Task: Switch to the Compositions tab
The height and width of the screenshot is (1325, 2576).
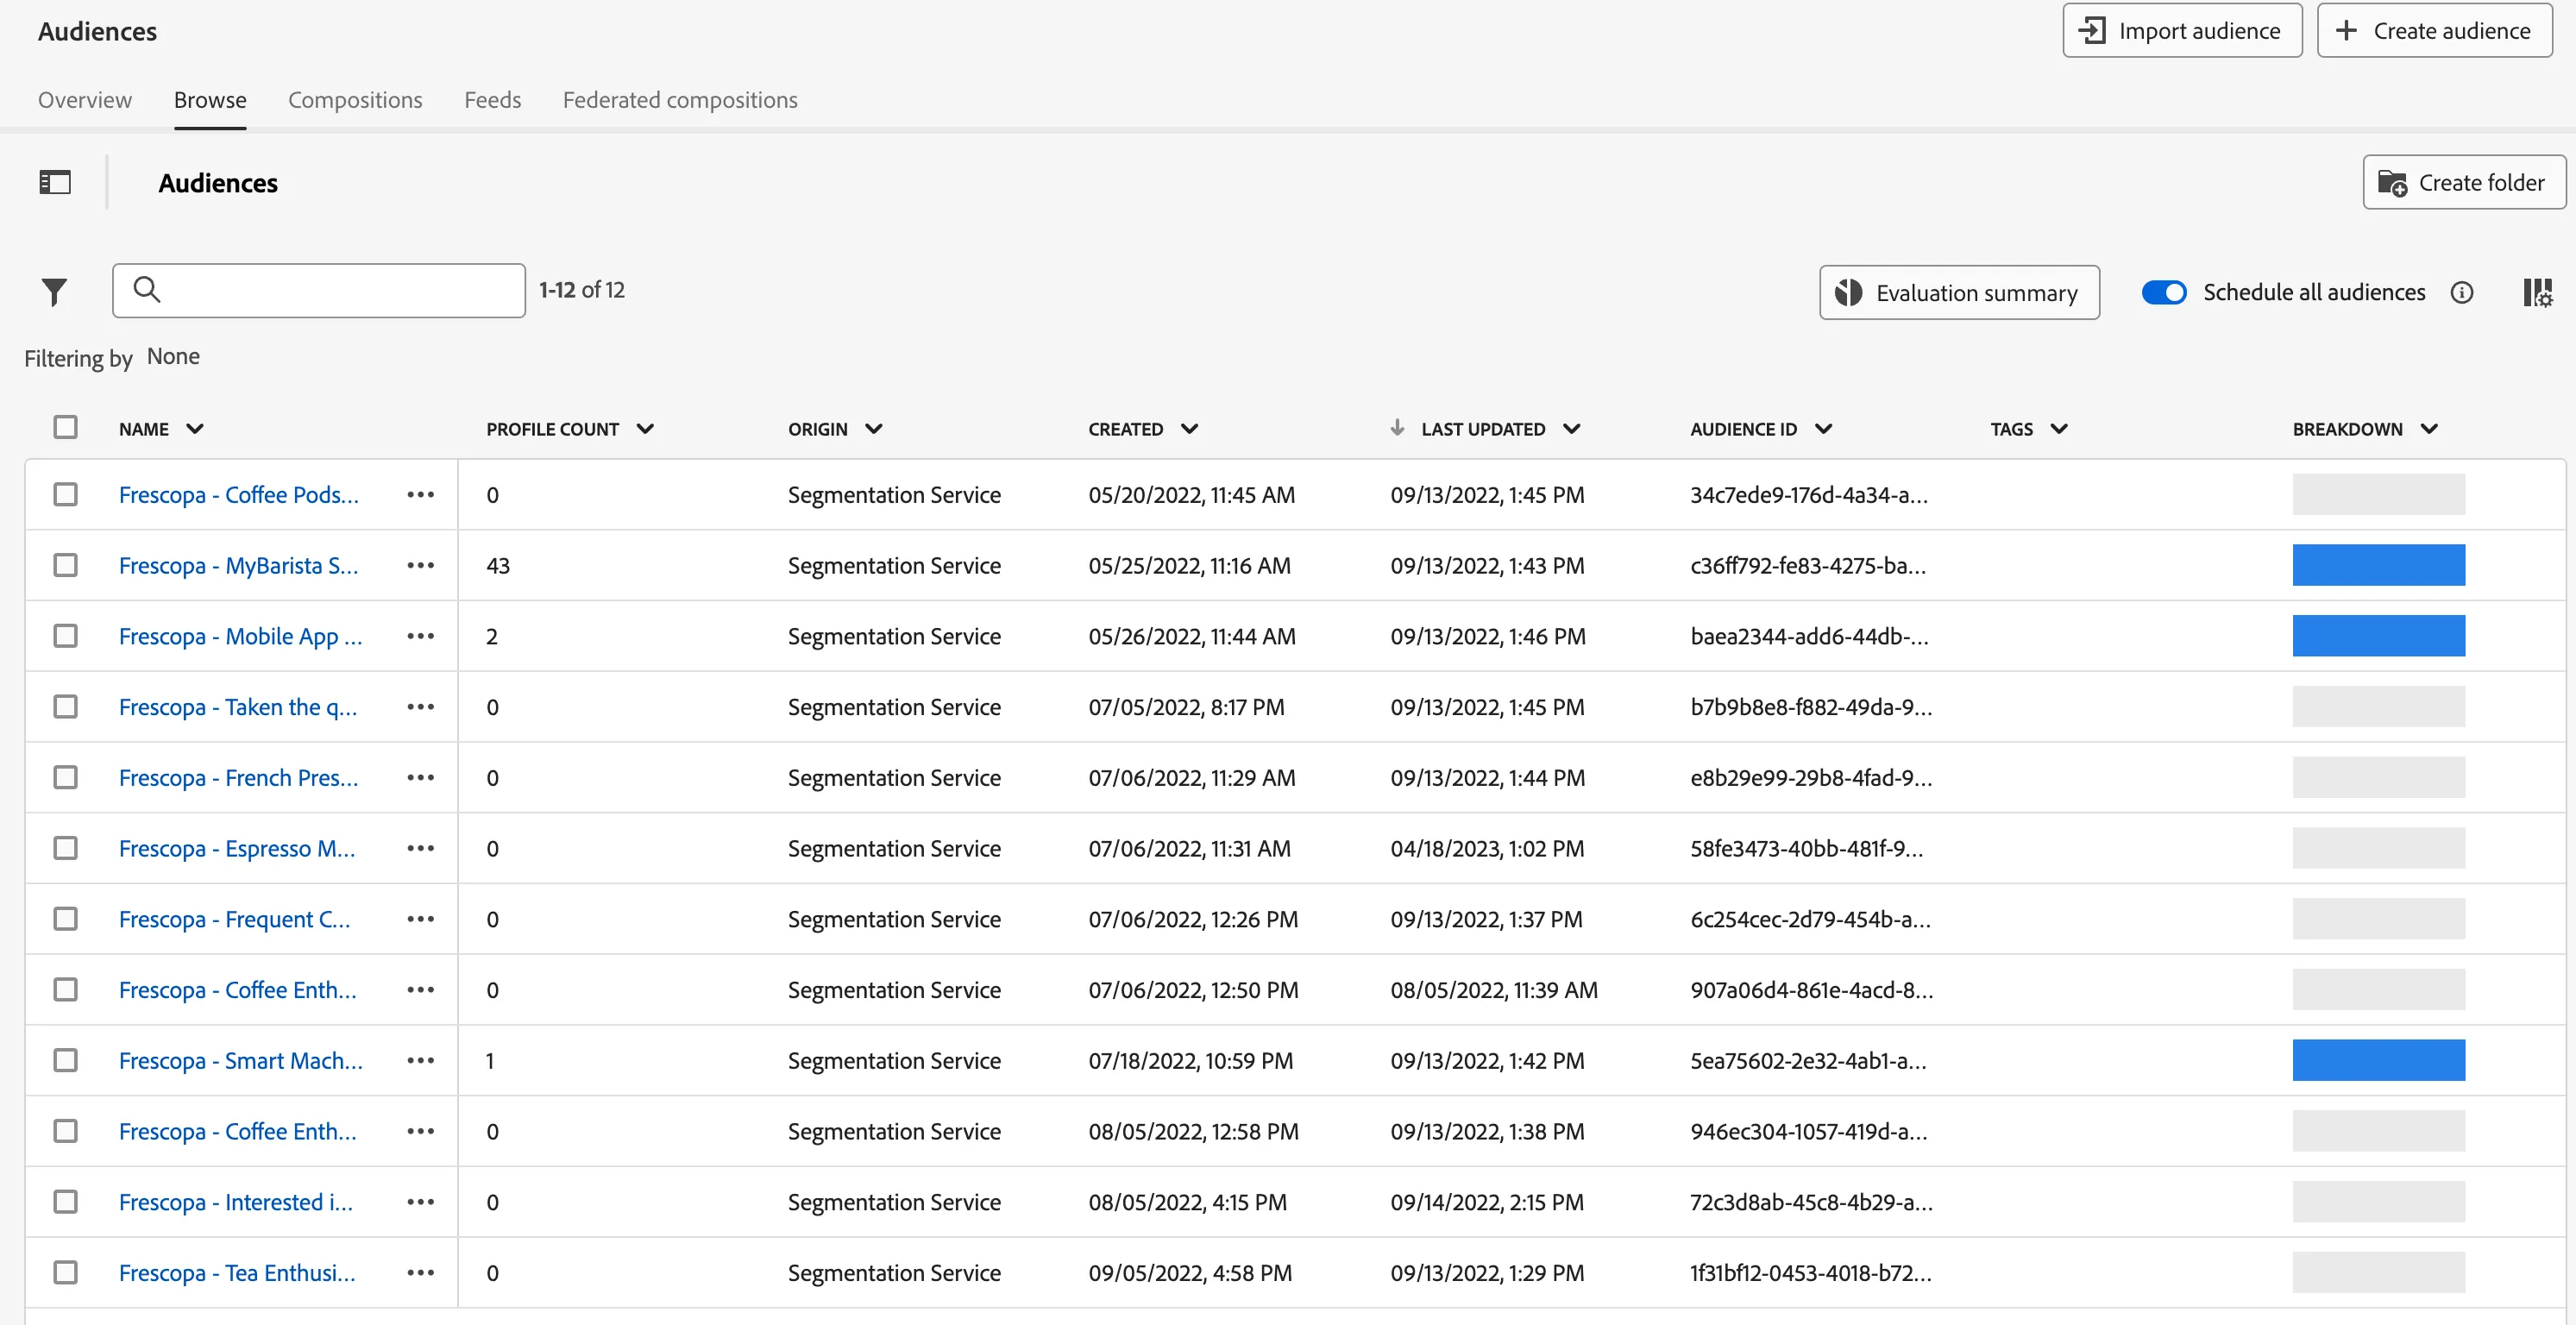Action: click(x=355, y=100)
